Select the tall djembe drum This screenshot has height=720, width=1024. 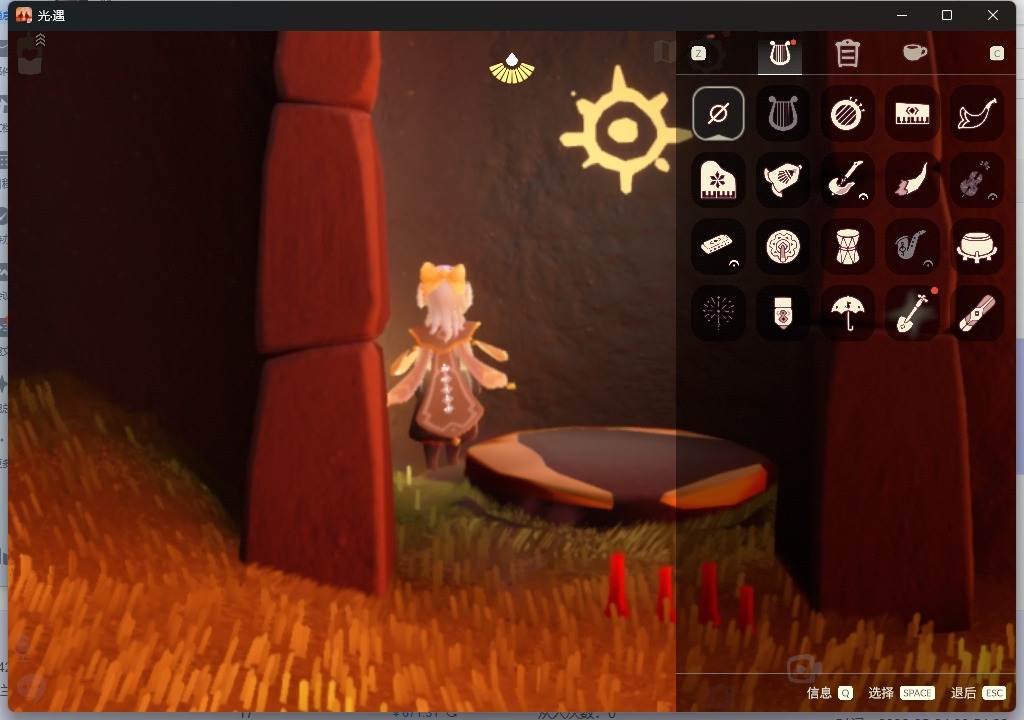pos(847,246)
